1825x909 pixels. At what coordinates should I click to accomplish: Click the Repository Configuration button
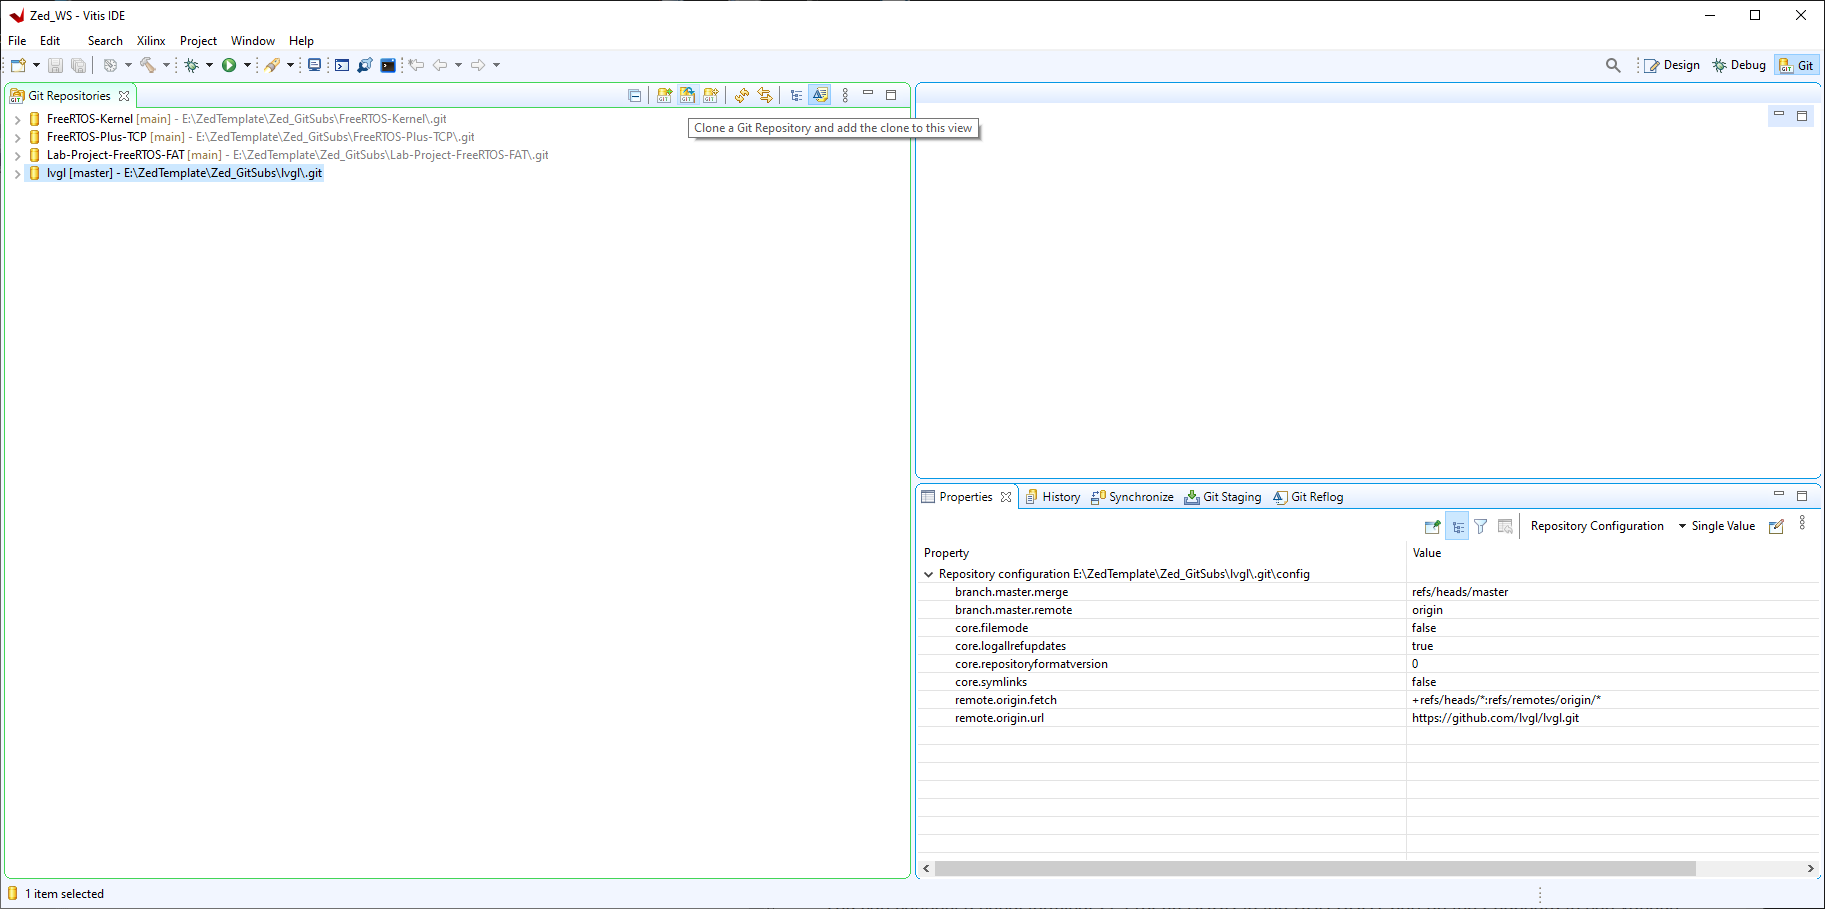pyautogui.click(x=1597, y=526)
